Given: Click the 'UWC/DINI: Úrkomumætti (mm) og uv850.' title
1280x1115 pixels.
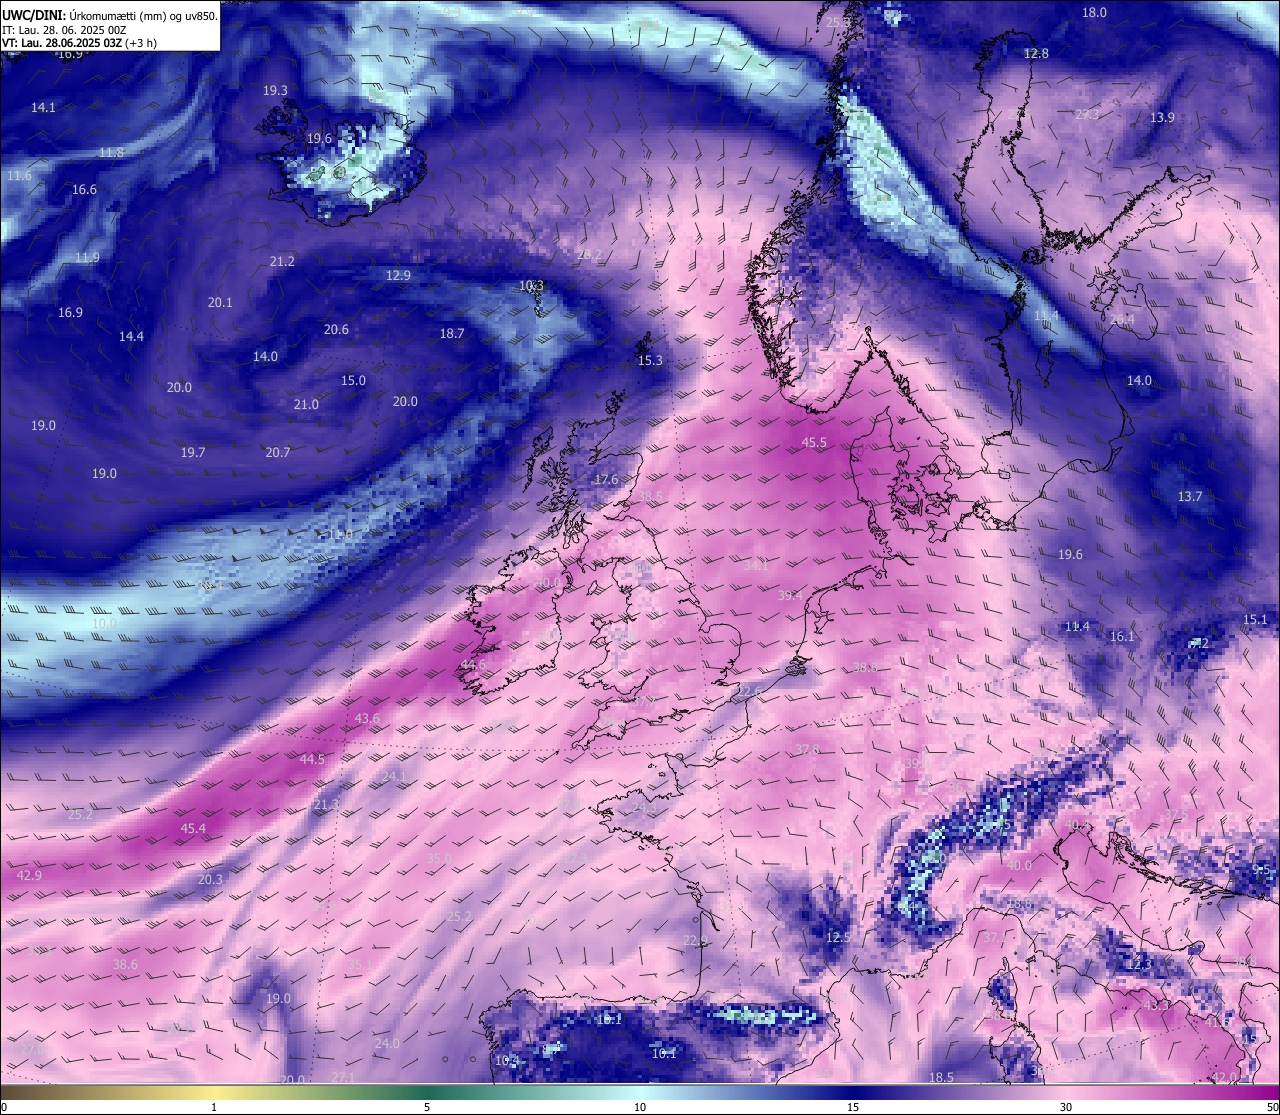Looking at the screenshot, I should (x=109, y=15).
